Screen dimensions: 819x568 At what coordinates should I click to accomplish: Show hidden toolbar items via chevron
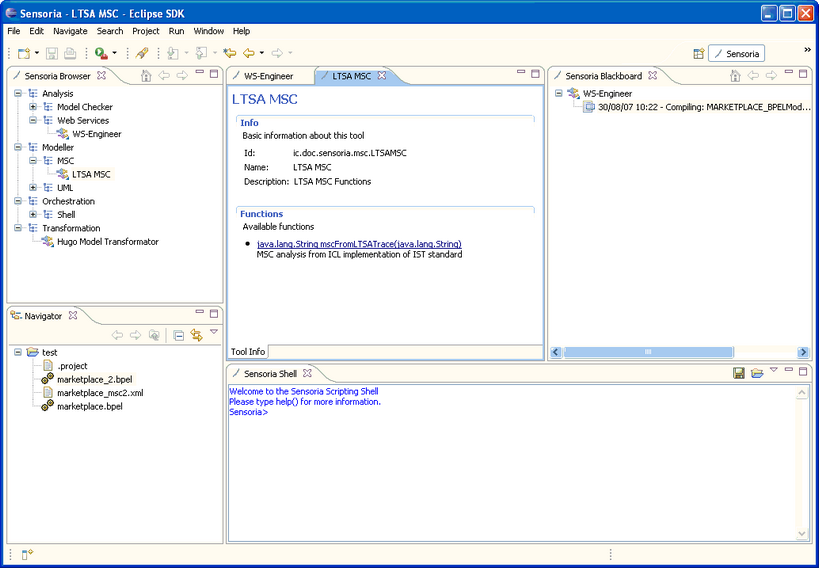808,50
